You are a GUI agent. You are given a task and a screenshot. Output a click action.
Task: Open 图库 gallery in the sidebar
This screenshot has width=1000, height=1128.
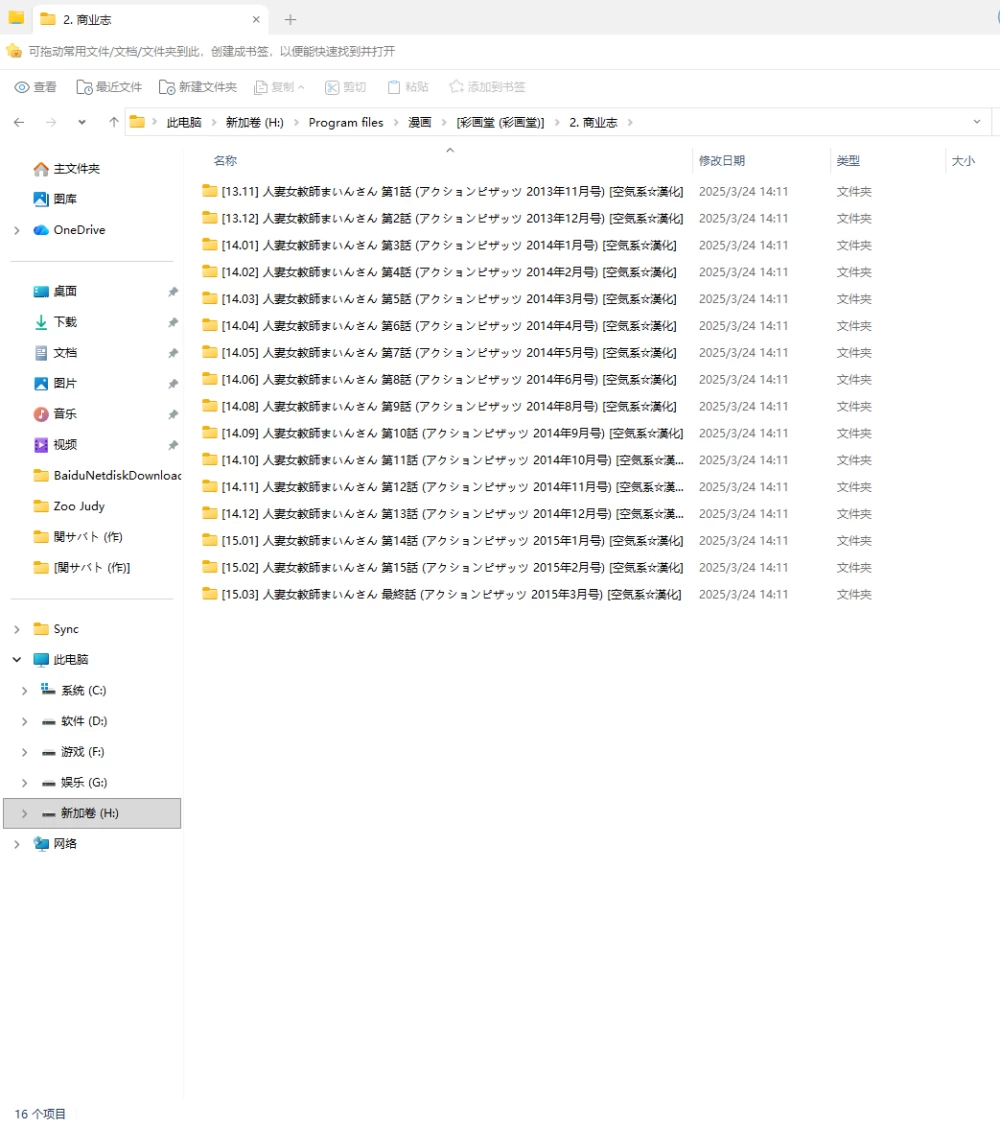point(55,199)
